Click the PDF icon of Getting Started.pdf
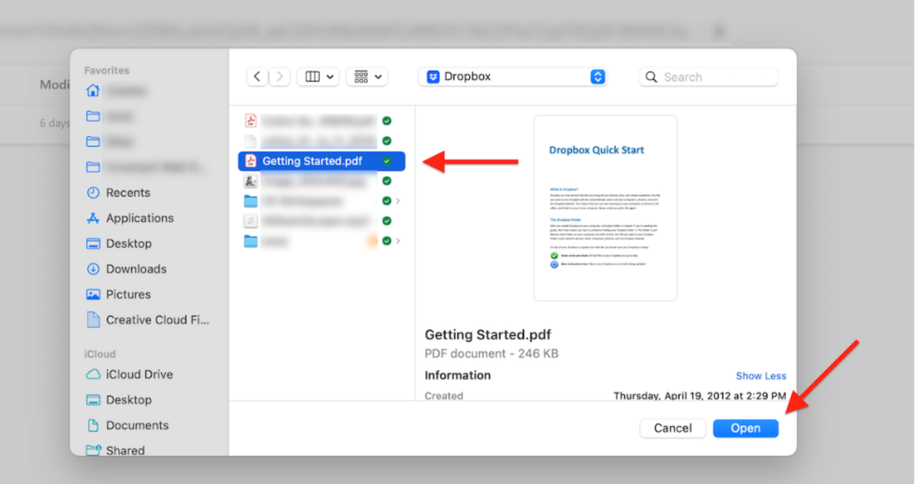Viewport: 915px width, 484px height. (x=250, y=161)
